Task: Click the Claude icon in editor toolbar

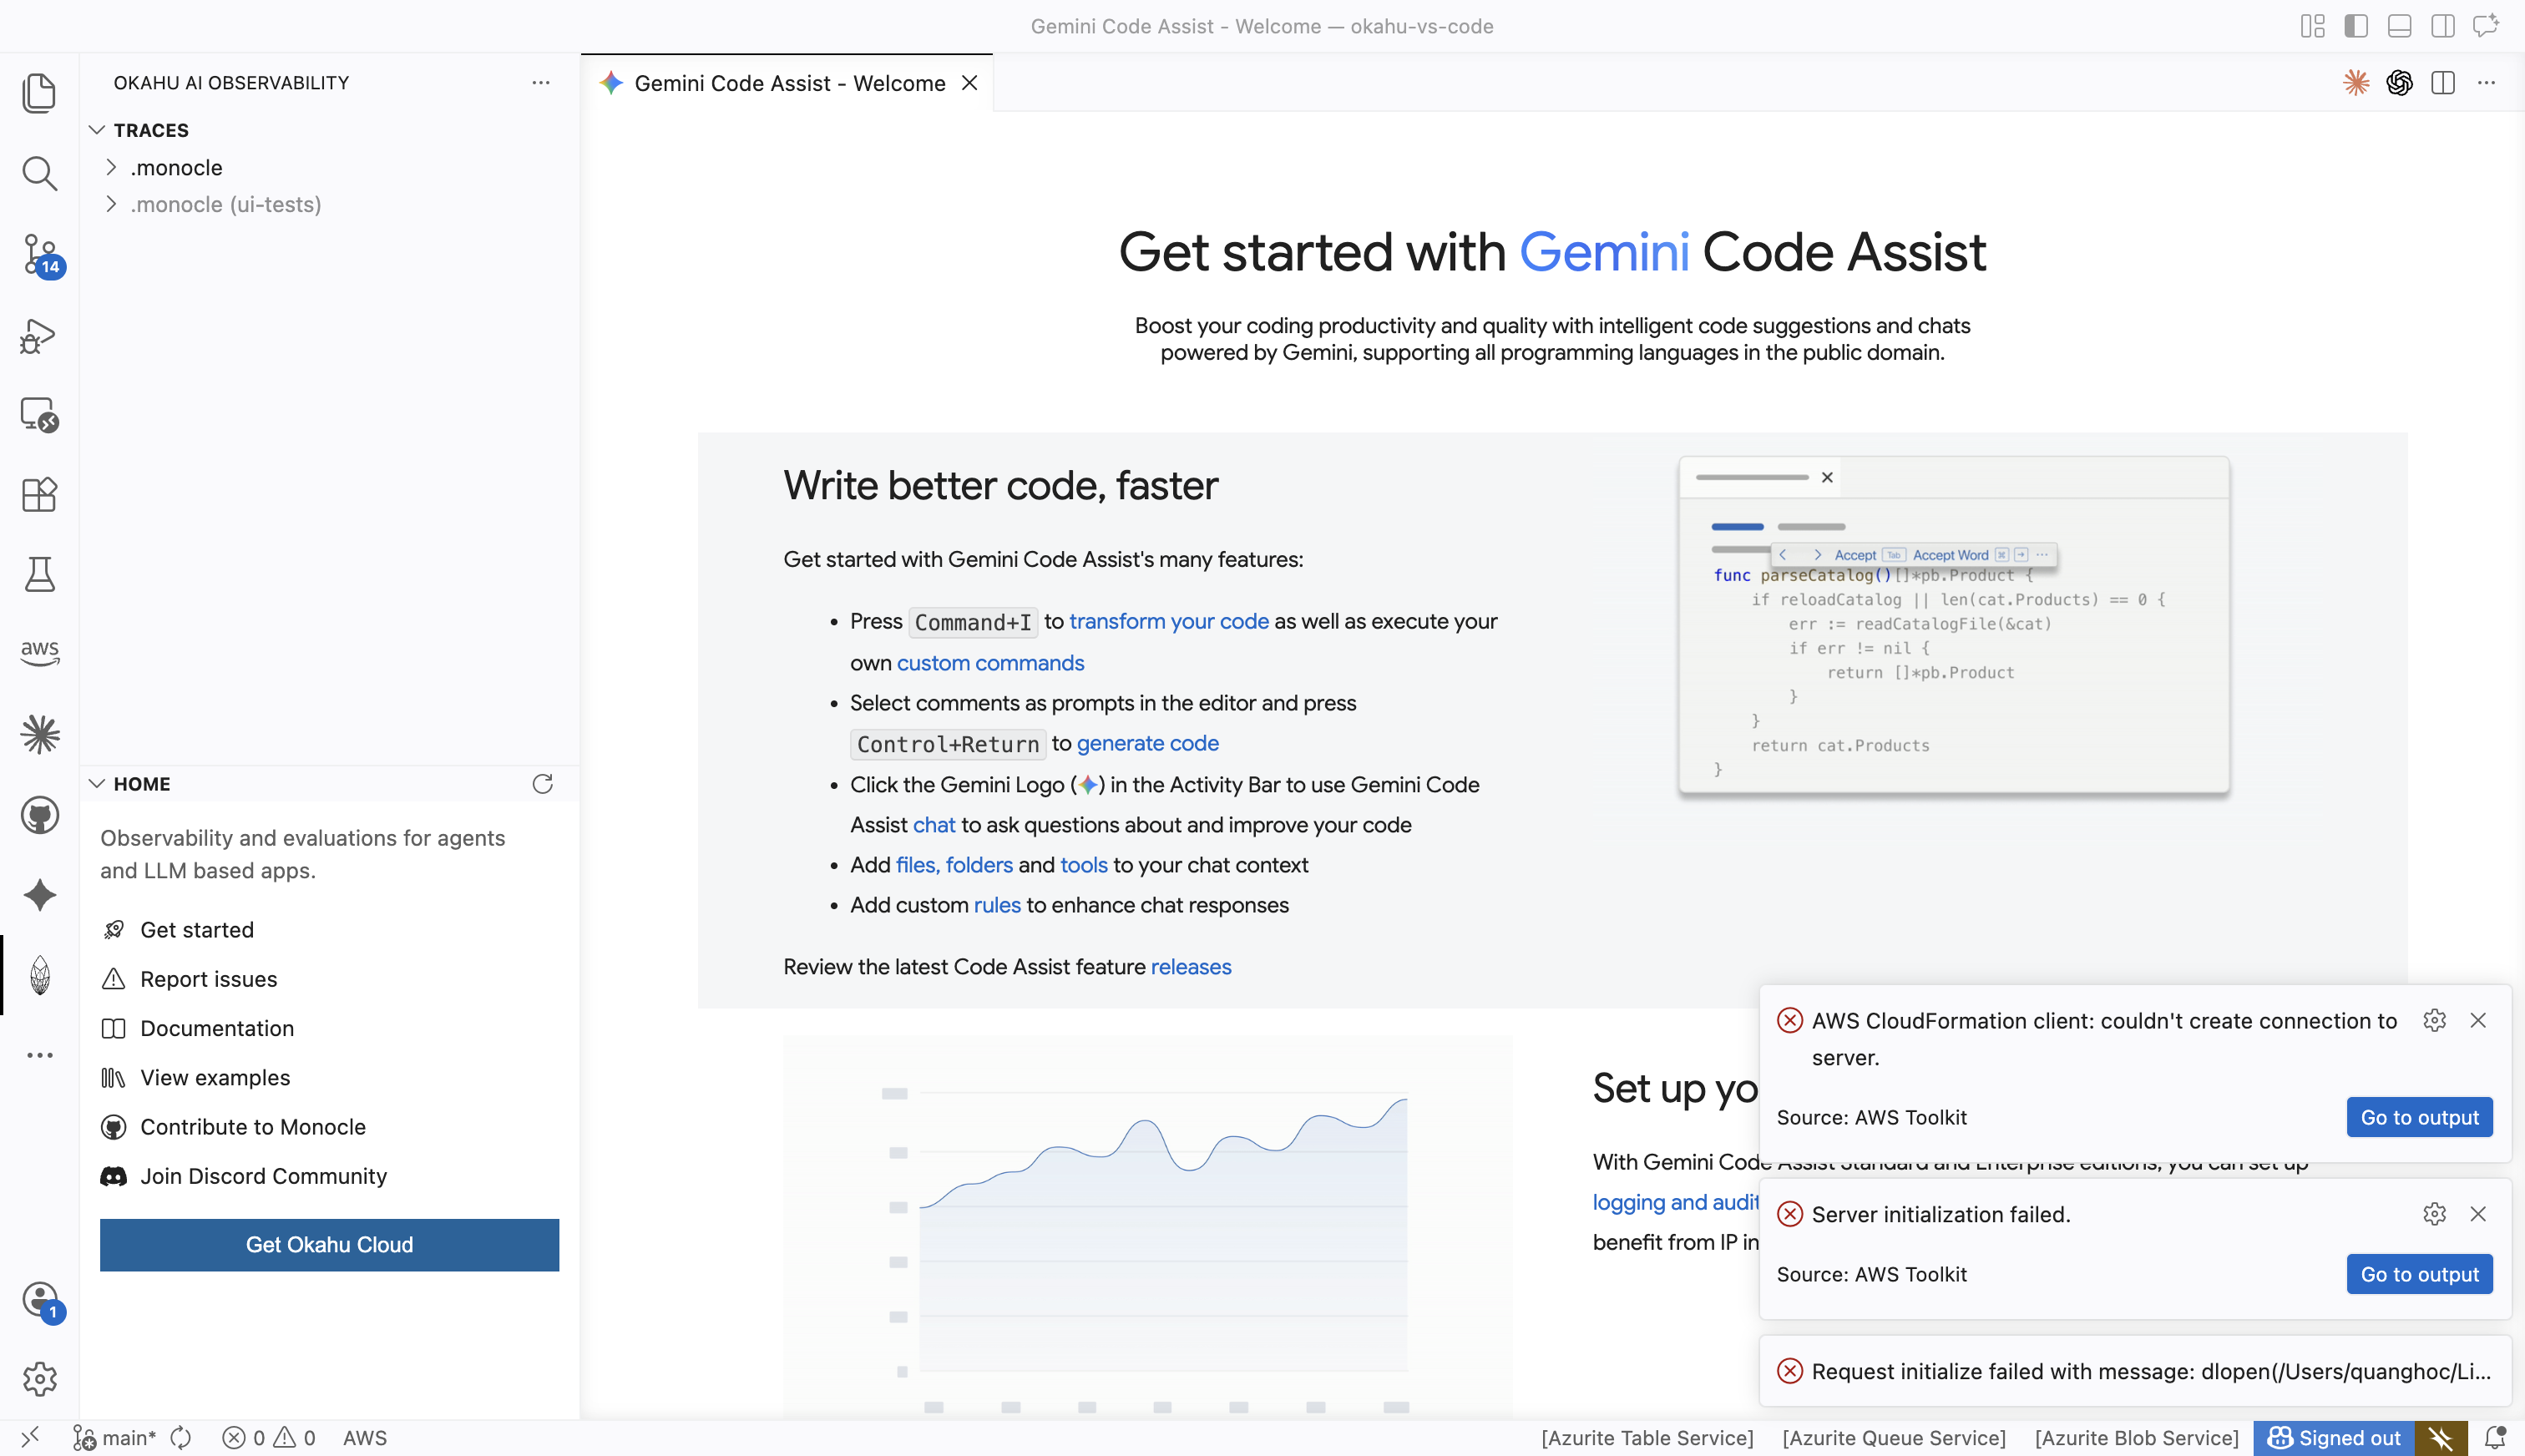Action: (x=2356, y=83)
